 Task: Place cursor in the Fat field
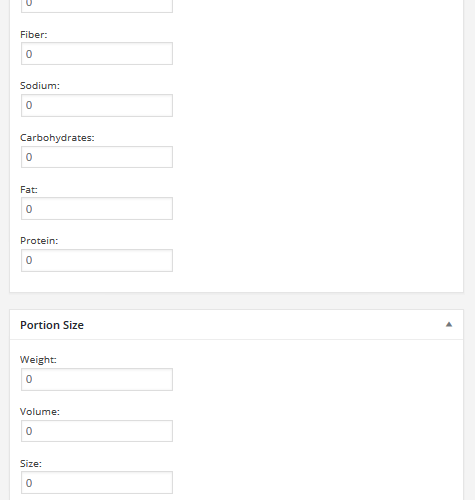coord(97,209)
